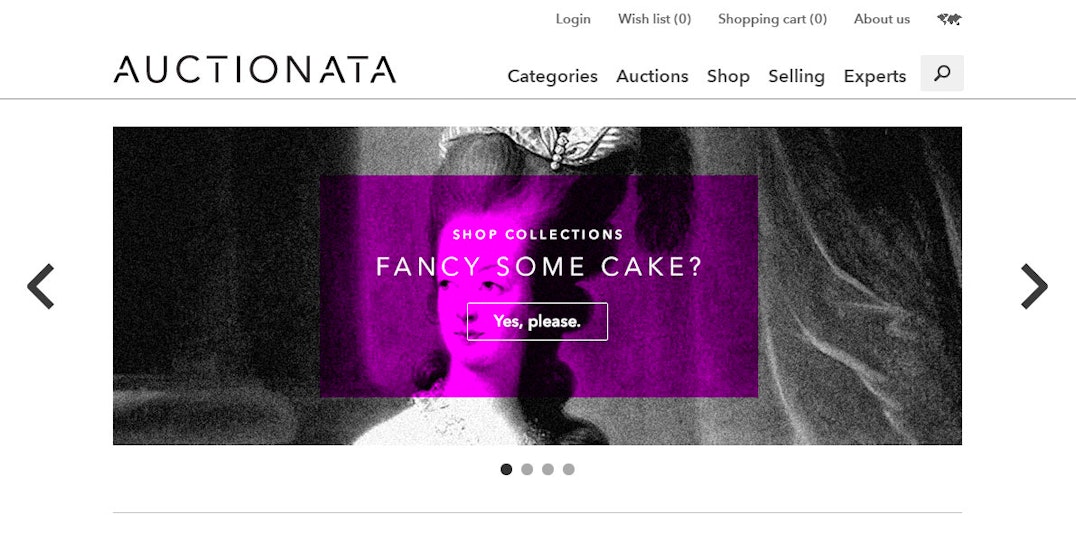Click the "Yes, please." button
Image resolution: width=1076 pixels, height=552 pixels.
(537, 321)
